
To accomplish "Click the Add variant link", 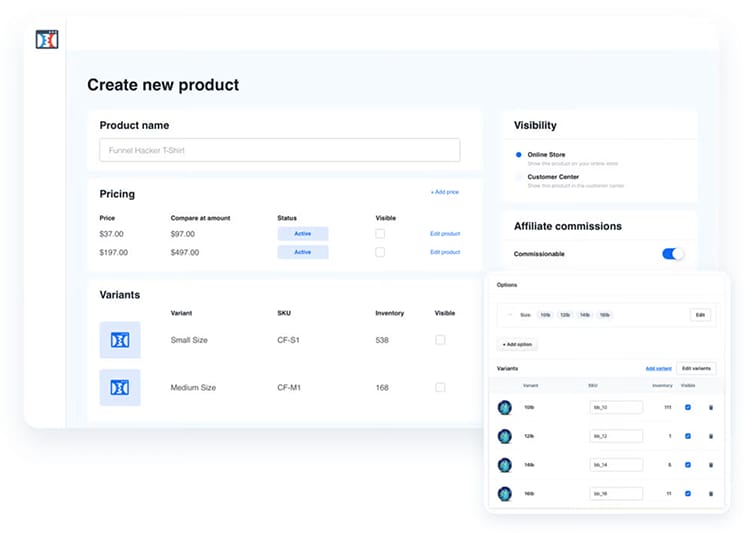I will 659,369.
